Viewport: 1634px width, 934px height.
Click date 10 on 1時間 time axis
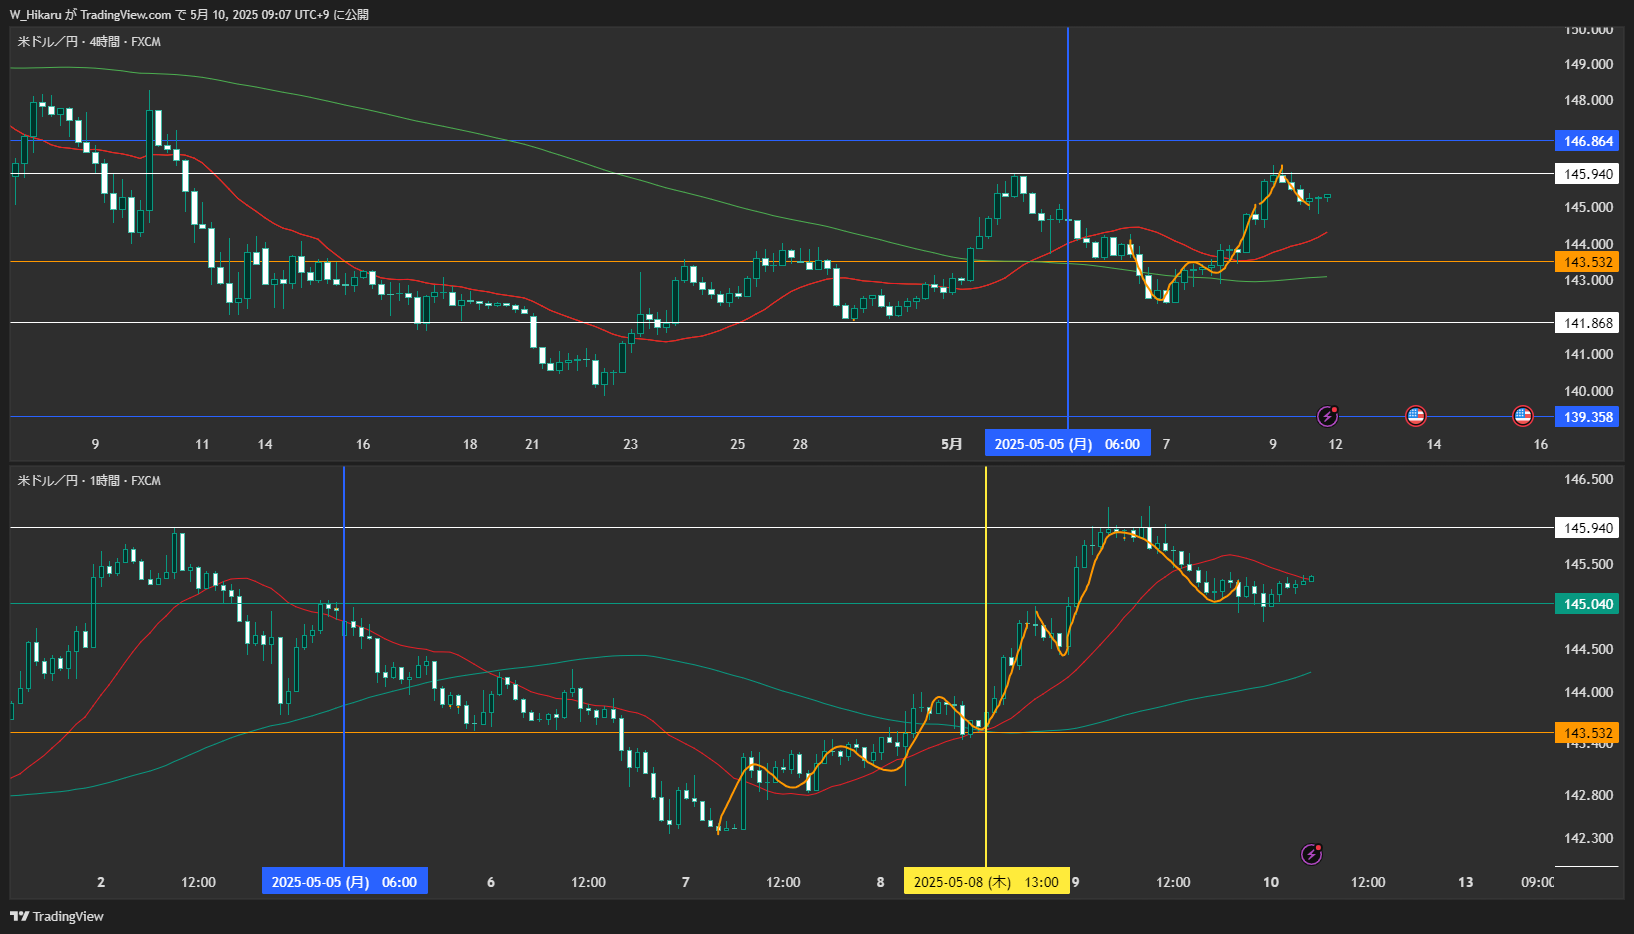tap(1270, 882)
